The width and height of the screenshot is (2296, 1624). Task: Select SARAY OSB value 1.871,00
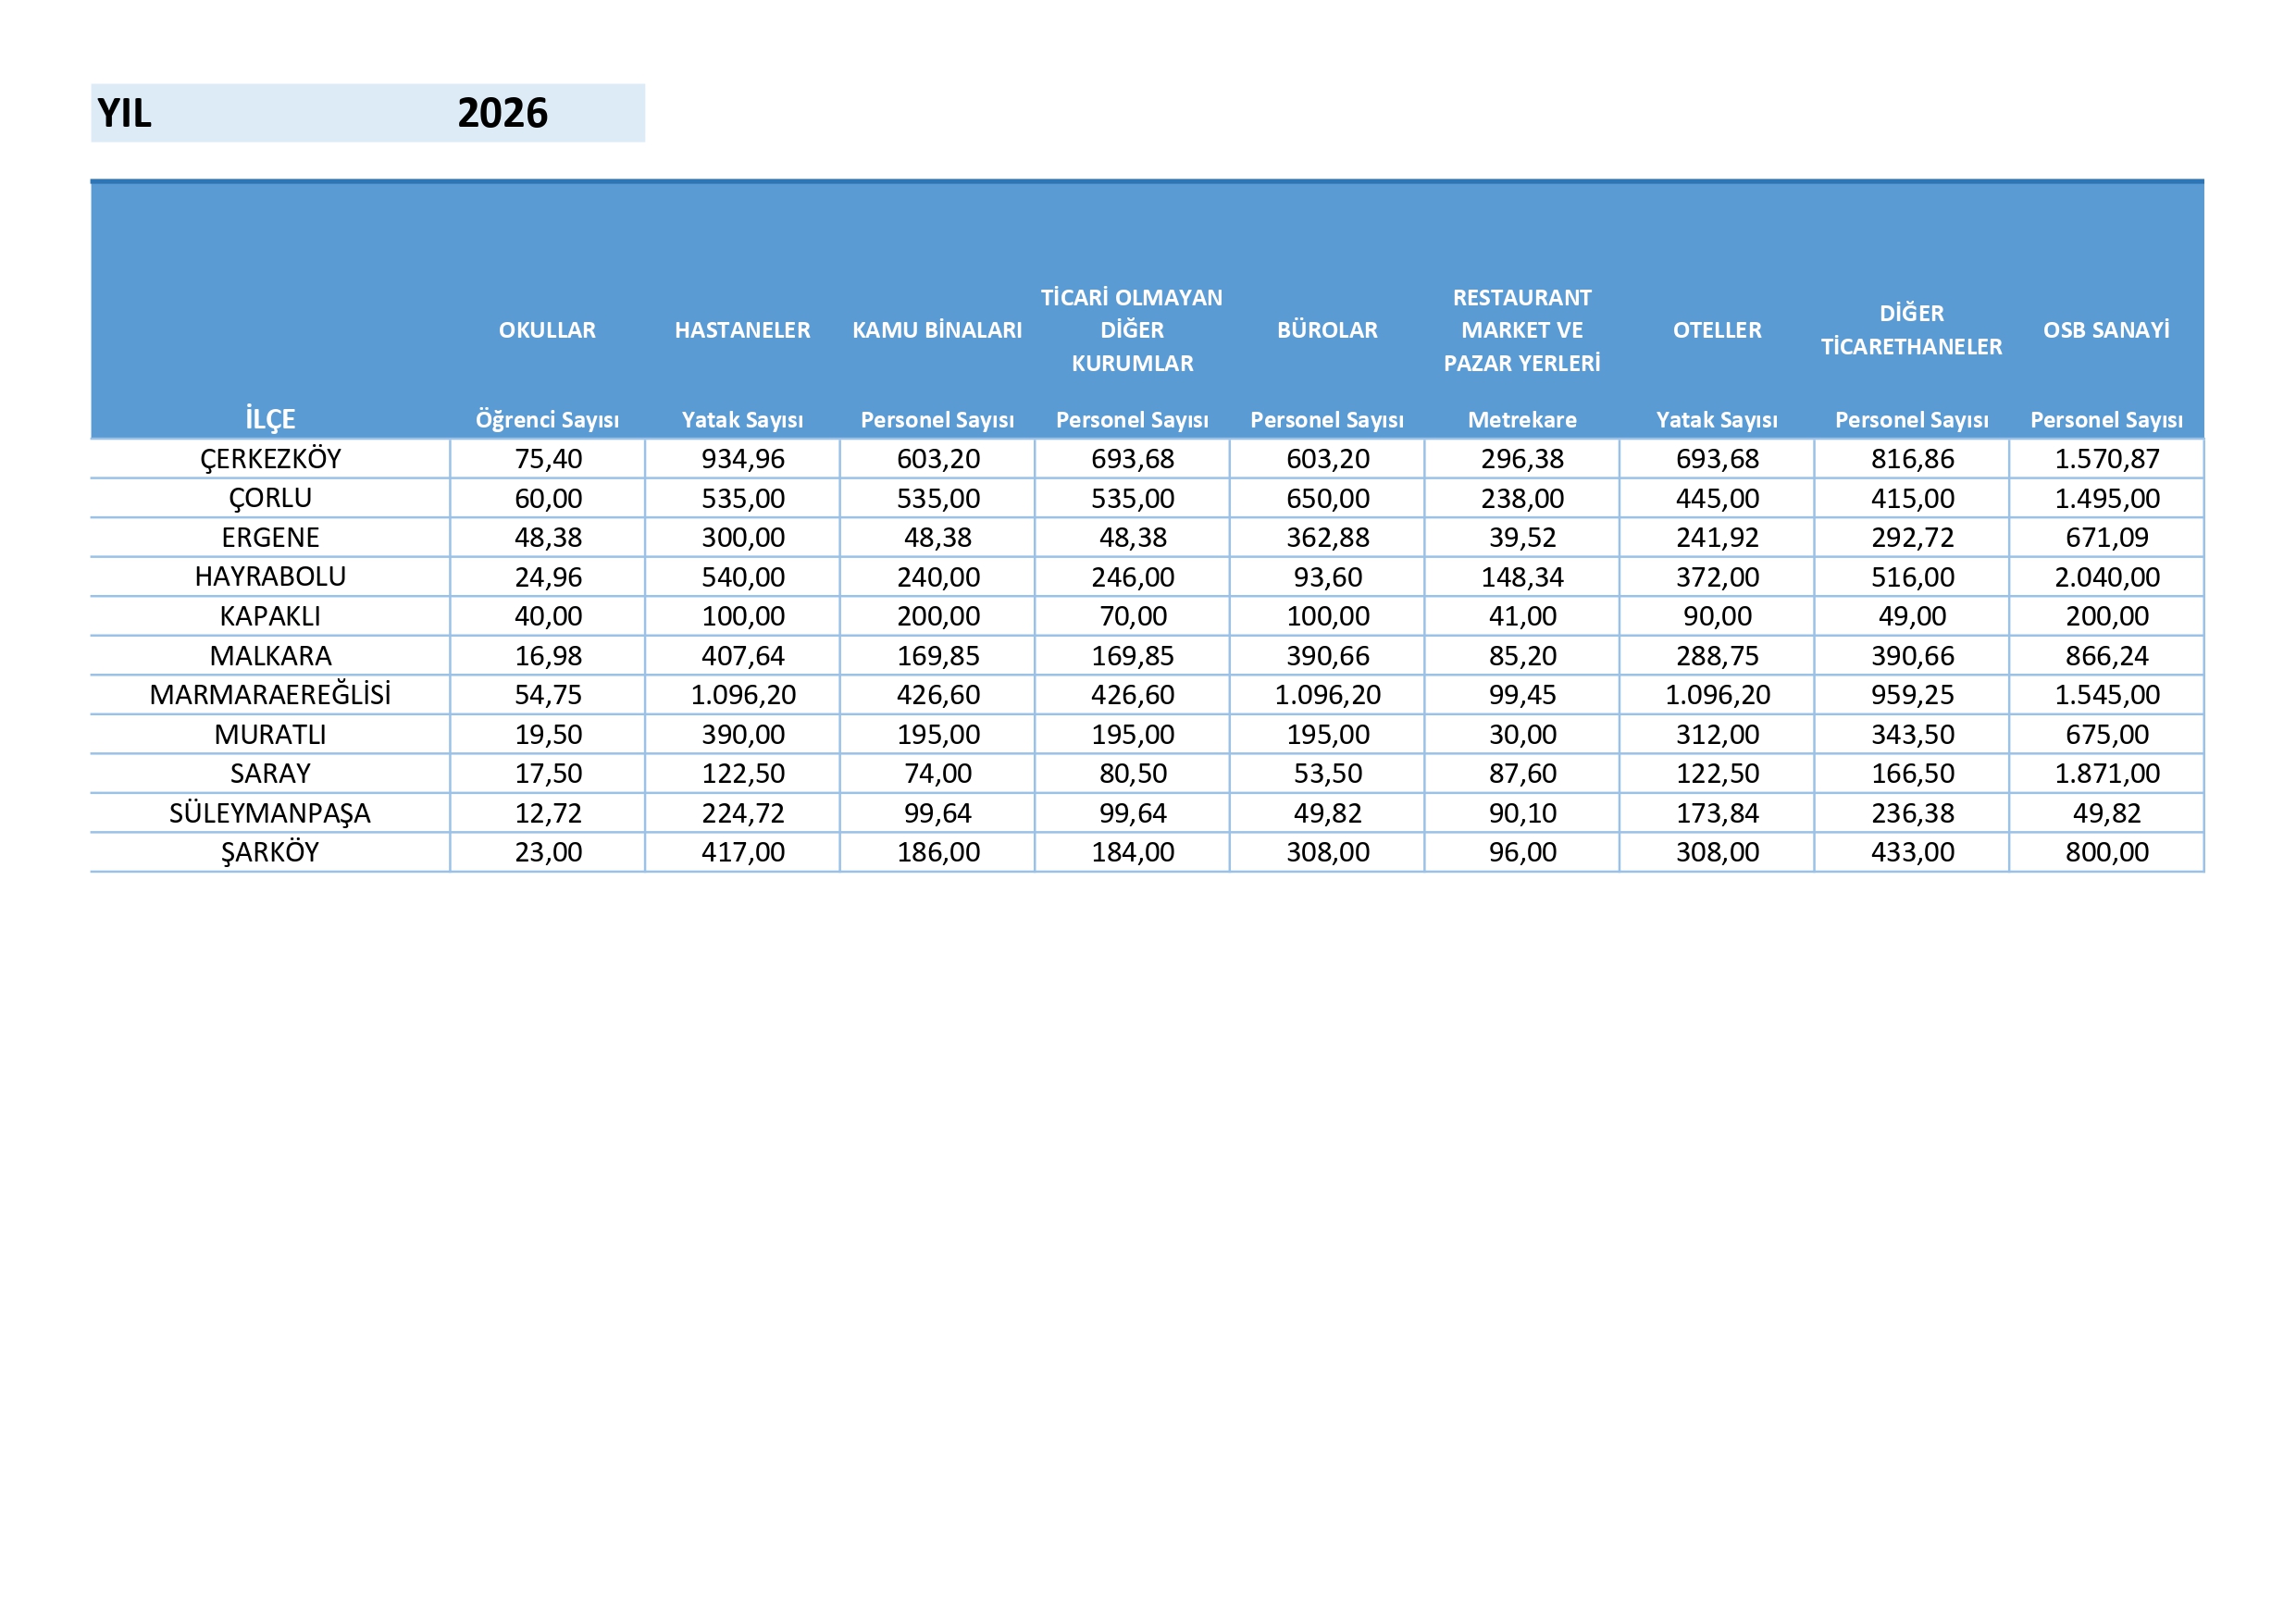point(2106,773)
